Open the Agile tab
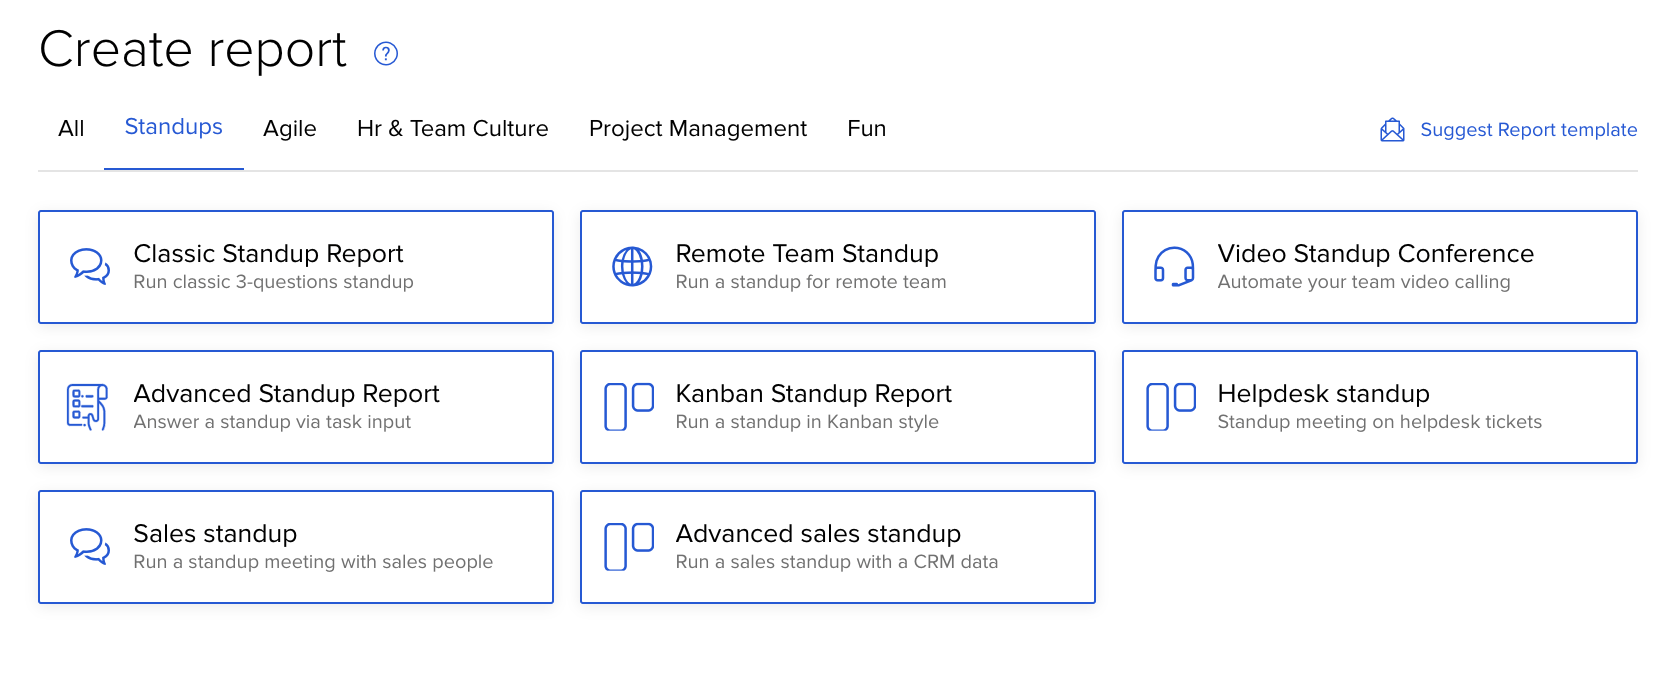The image size is (1678, 698). 289,129
